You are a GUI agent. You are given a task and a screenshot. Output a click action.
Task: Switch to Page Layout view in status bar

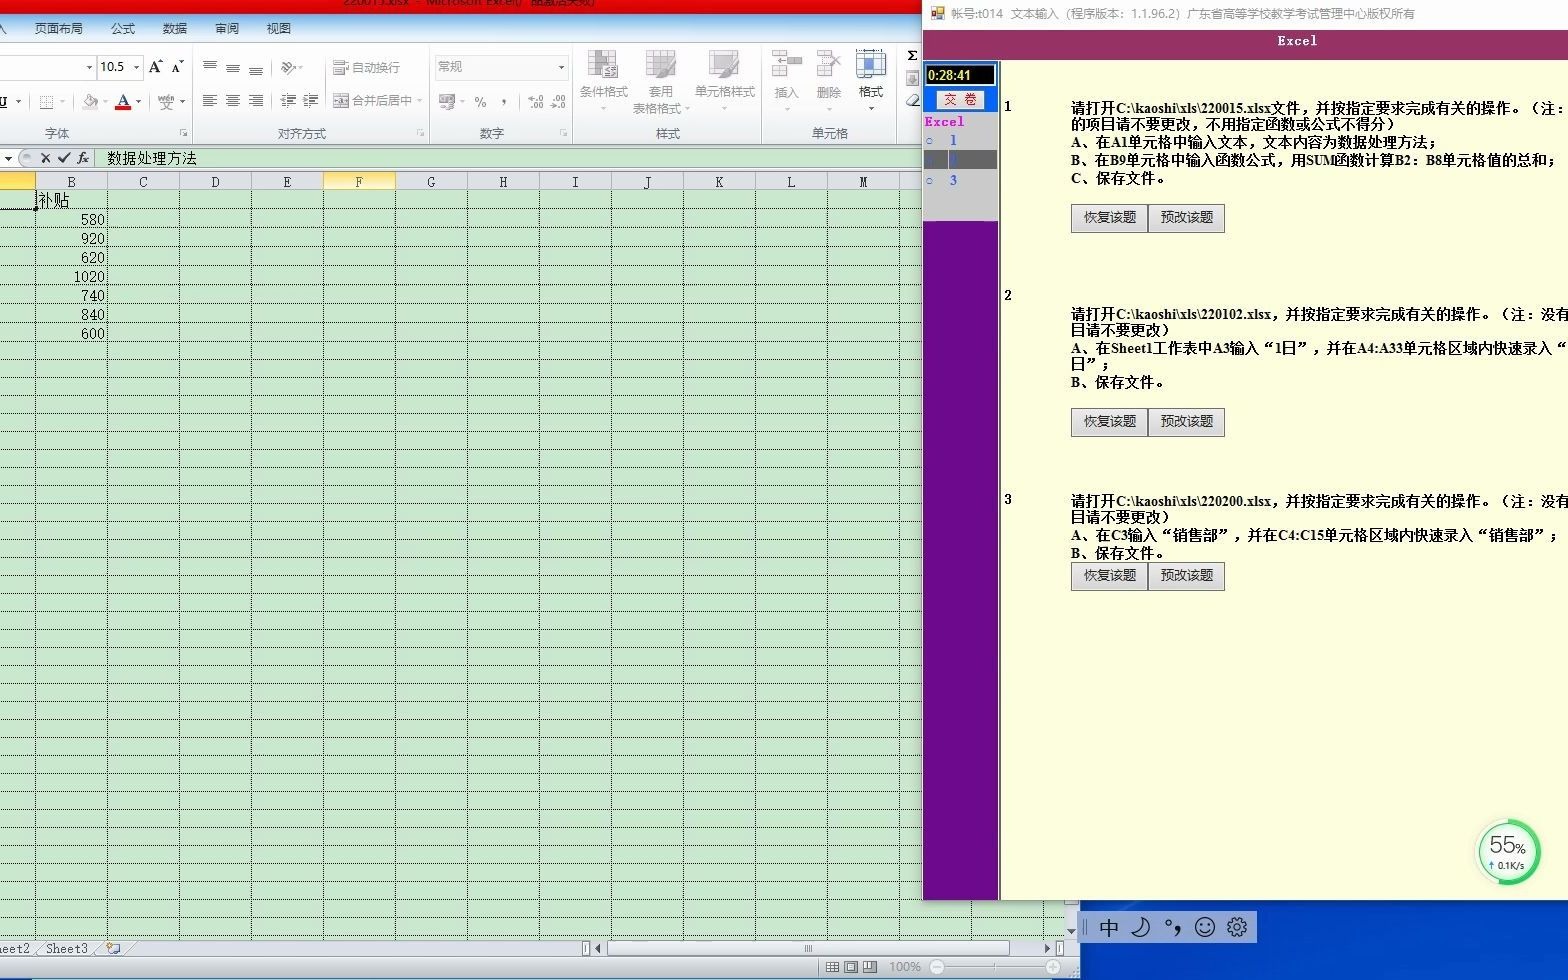click(x=851, y=967)
